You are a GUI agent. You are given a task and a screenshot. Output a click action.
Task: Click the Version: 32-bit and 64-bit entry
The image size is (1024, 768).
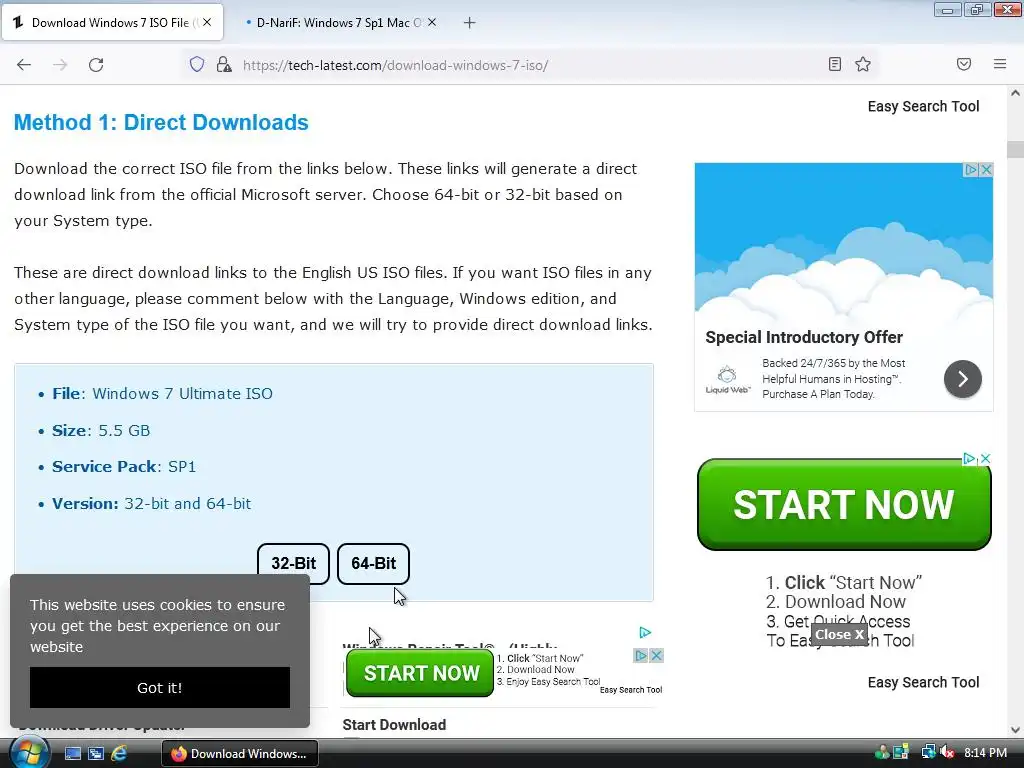point(152,504)
